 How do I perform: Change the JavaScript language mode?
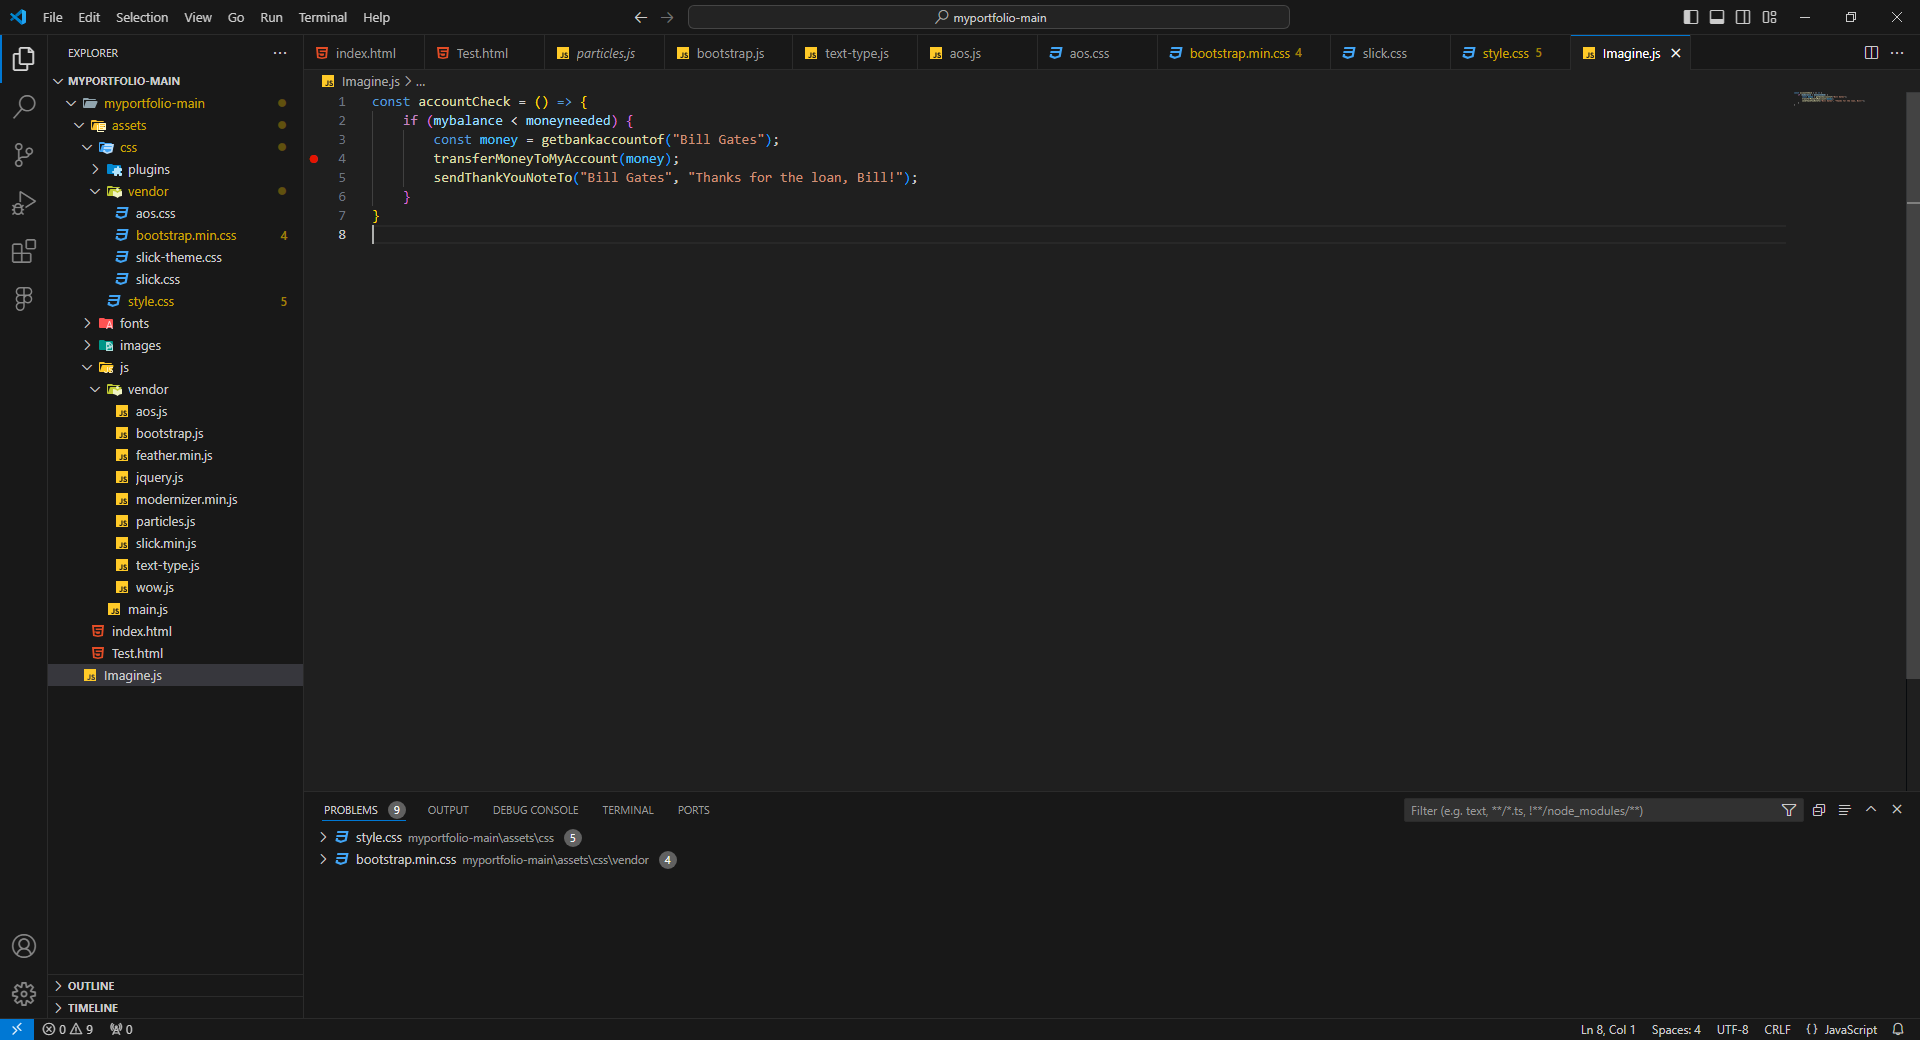[x=1850, y=1029]
